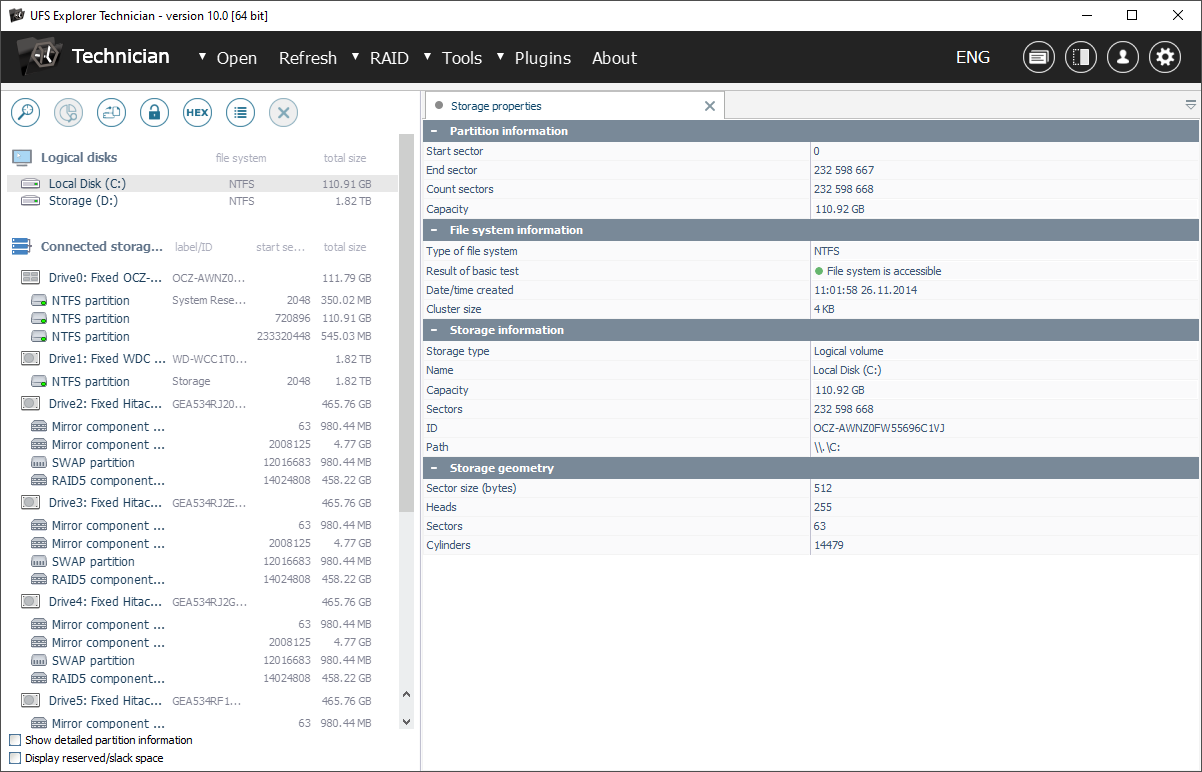This screenshot has width=1202, height=772.
Task: Open the event log icon in header
Action: (x=1039, y=57)
